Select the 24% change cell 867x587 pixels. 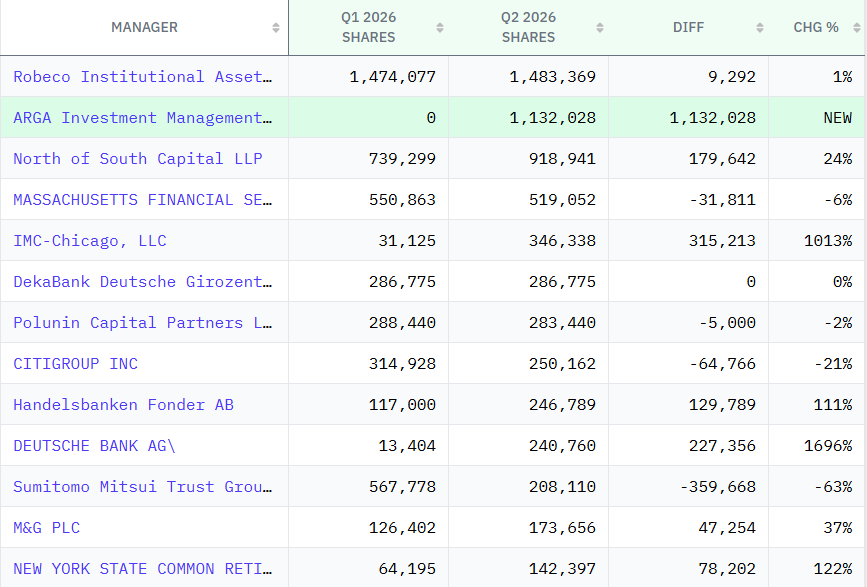837,159
